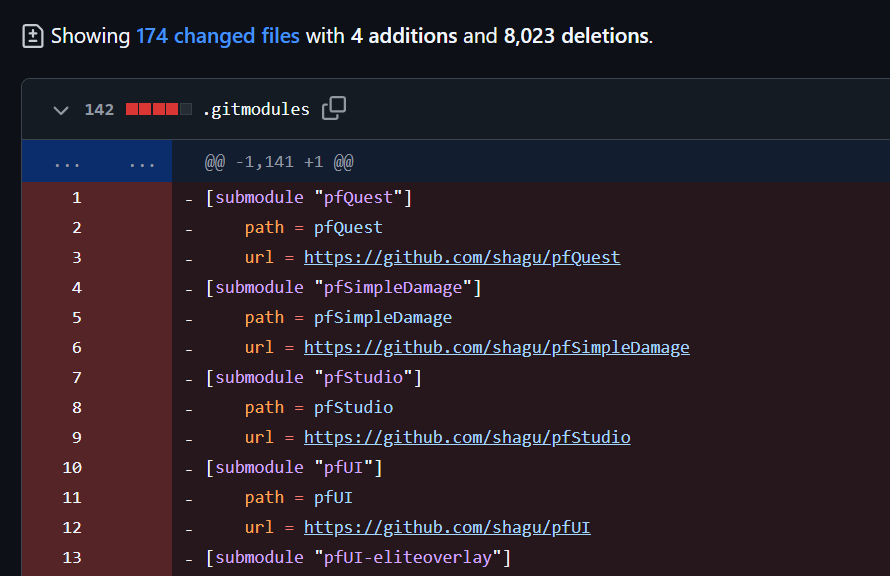
Task: Click the 142 changed lines count
Action: pos(99,109)
